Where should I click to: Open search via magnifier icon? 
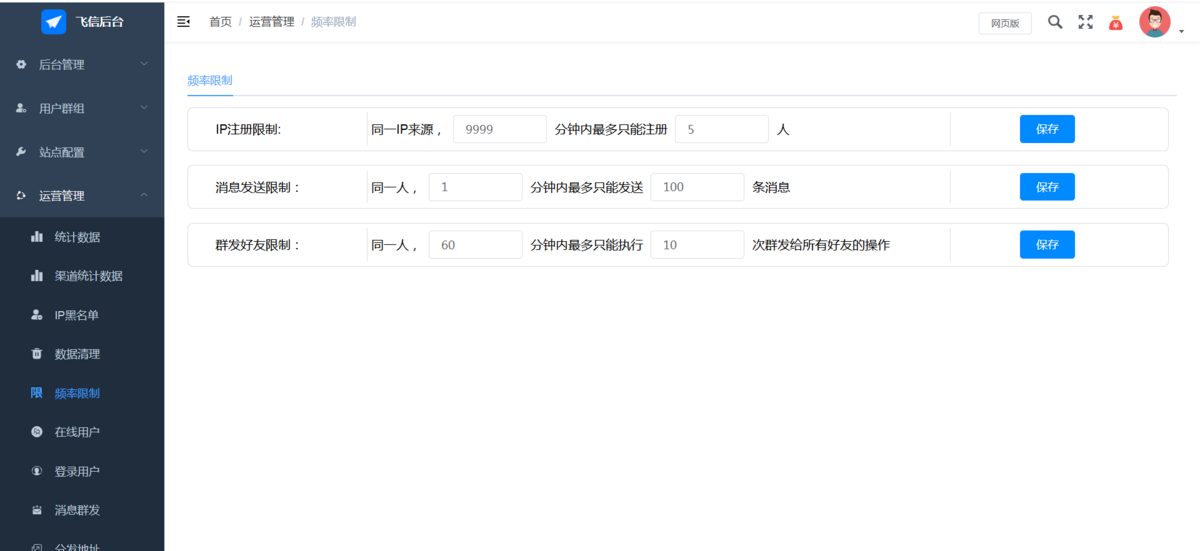[1055, 22]
